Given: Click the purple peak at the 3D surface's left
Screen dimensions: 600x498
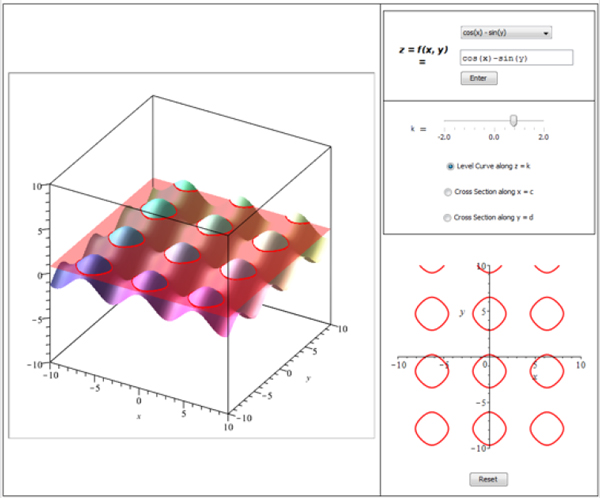Looking at the screenshot, I should (x=91, y=266).
